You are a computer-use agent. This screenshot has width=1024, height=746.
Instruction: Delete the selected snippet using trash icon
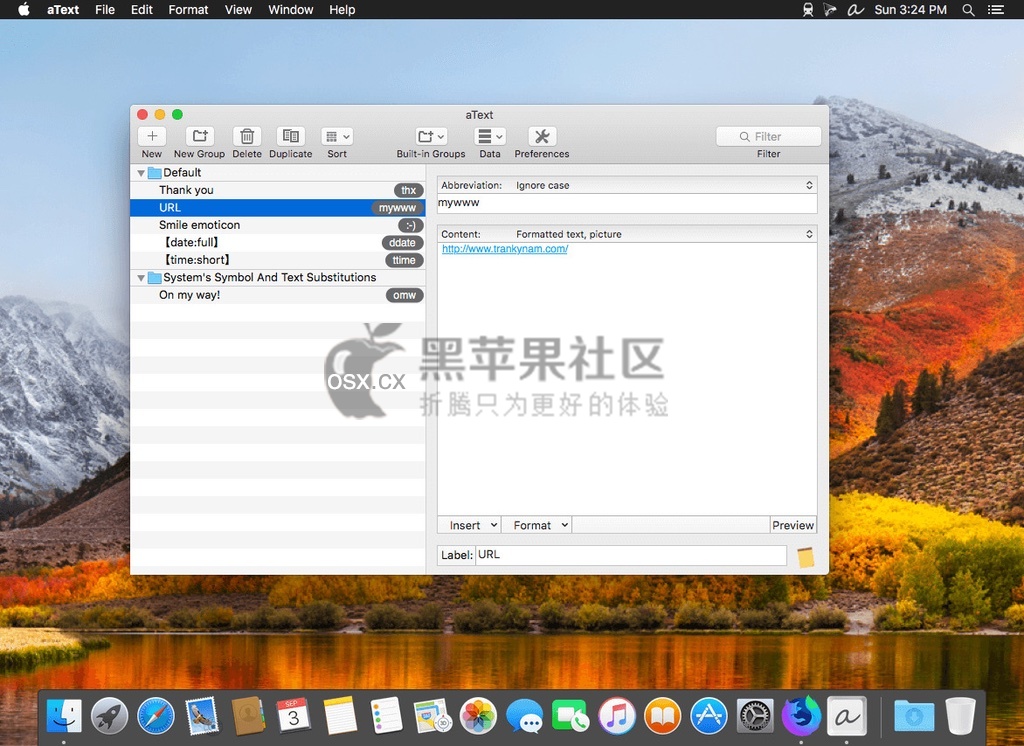pos(247,137)
